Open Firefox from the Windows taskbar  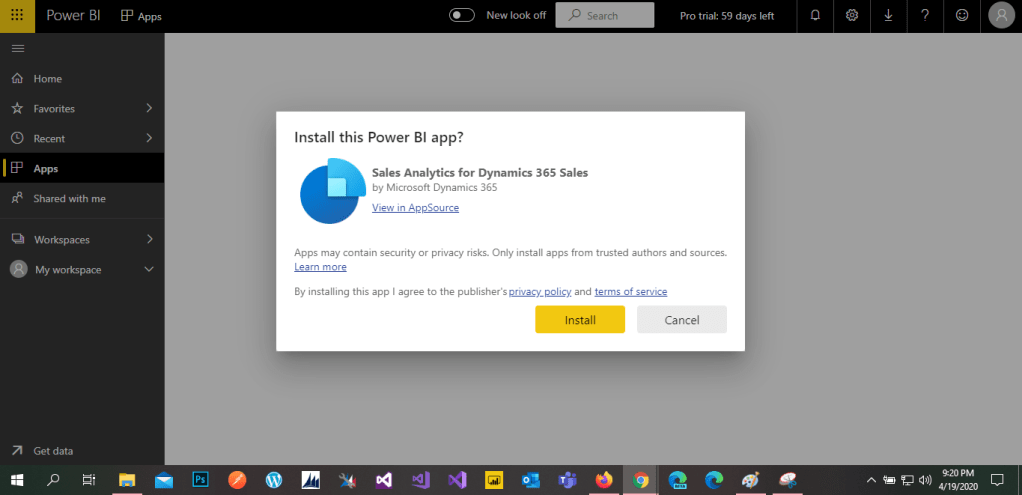[x=603, y=480]
